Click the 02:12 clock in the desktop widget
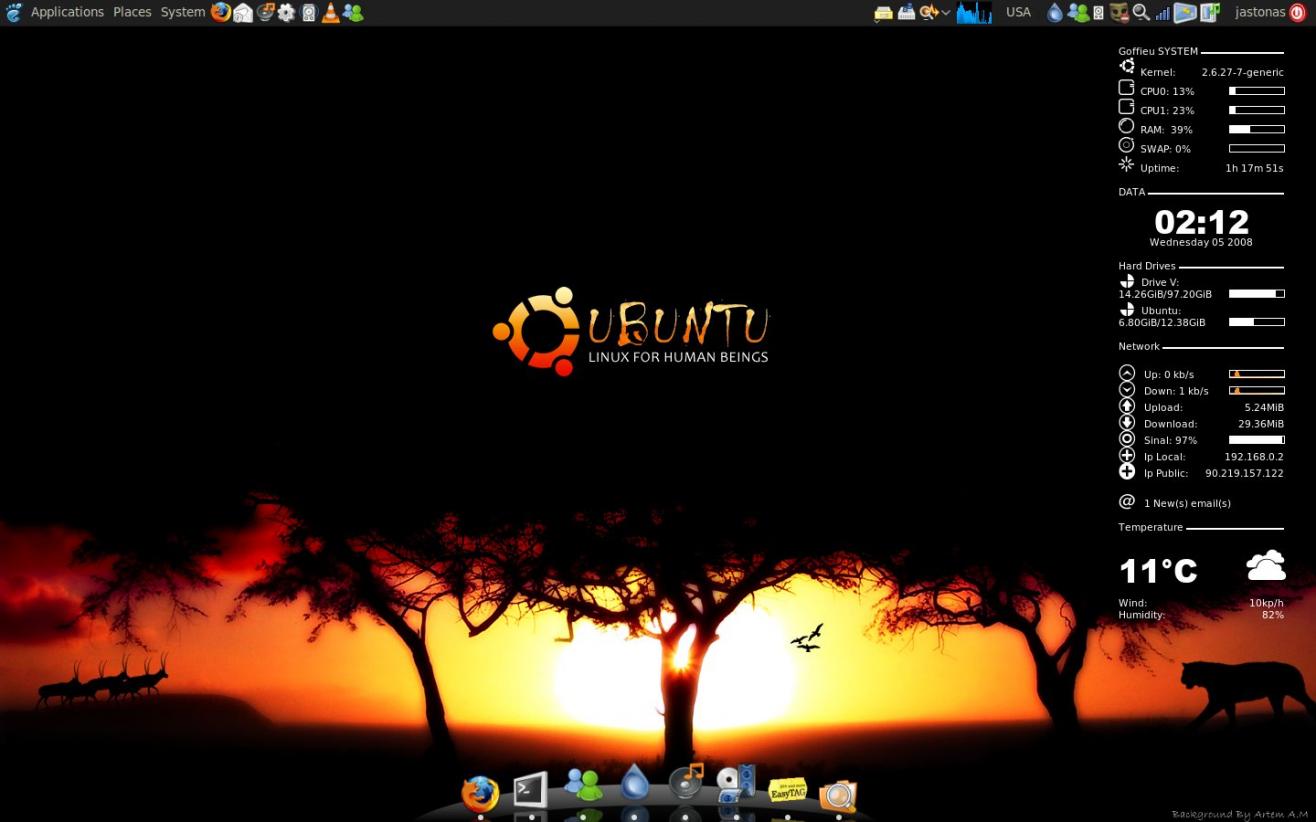 1201,221
